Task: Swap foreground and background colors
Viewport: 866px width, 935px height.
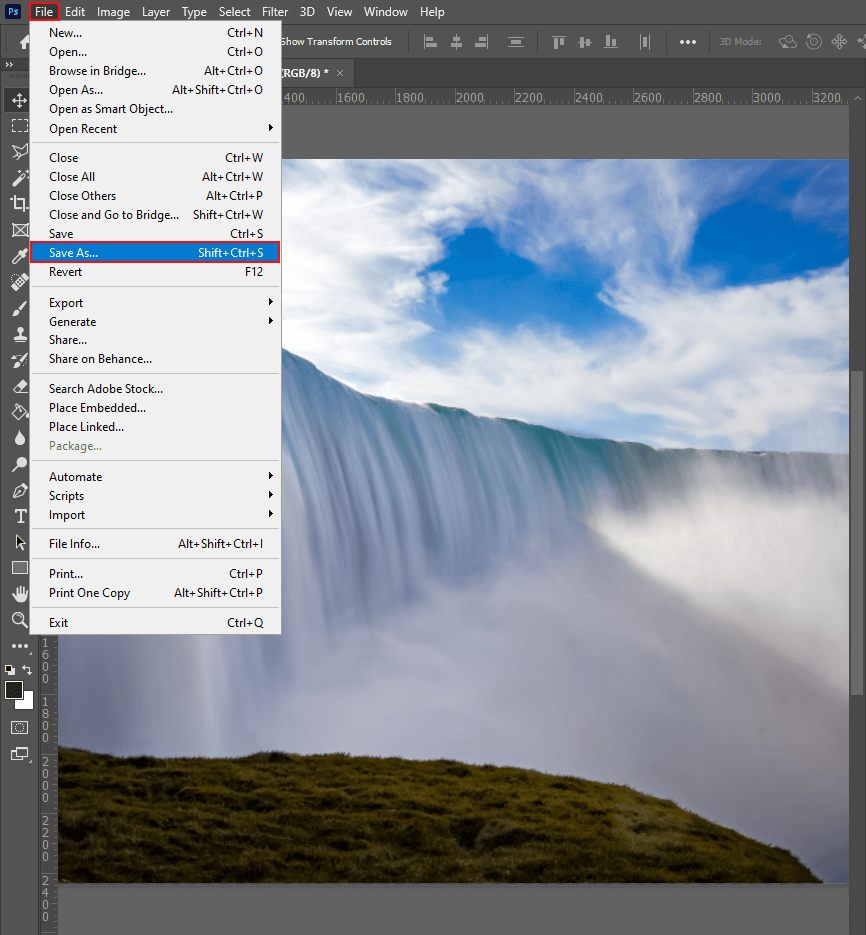Action: (27, 670)
